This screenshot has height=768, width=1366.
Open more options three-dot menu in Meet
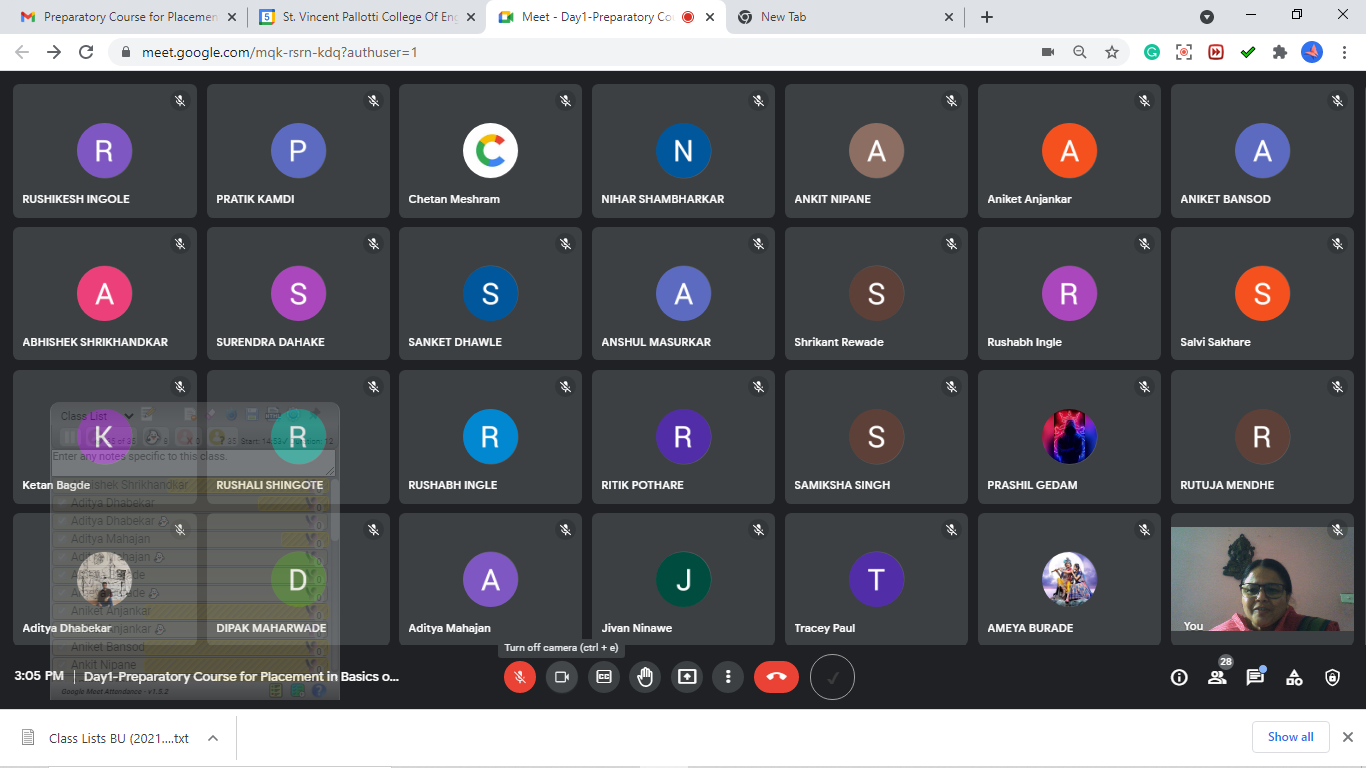(x=728, y=677)
